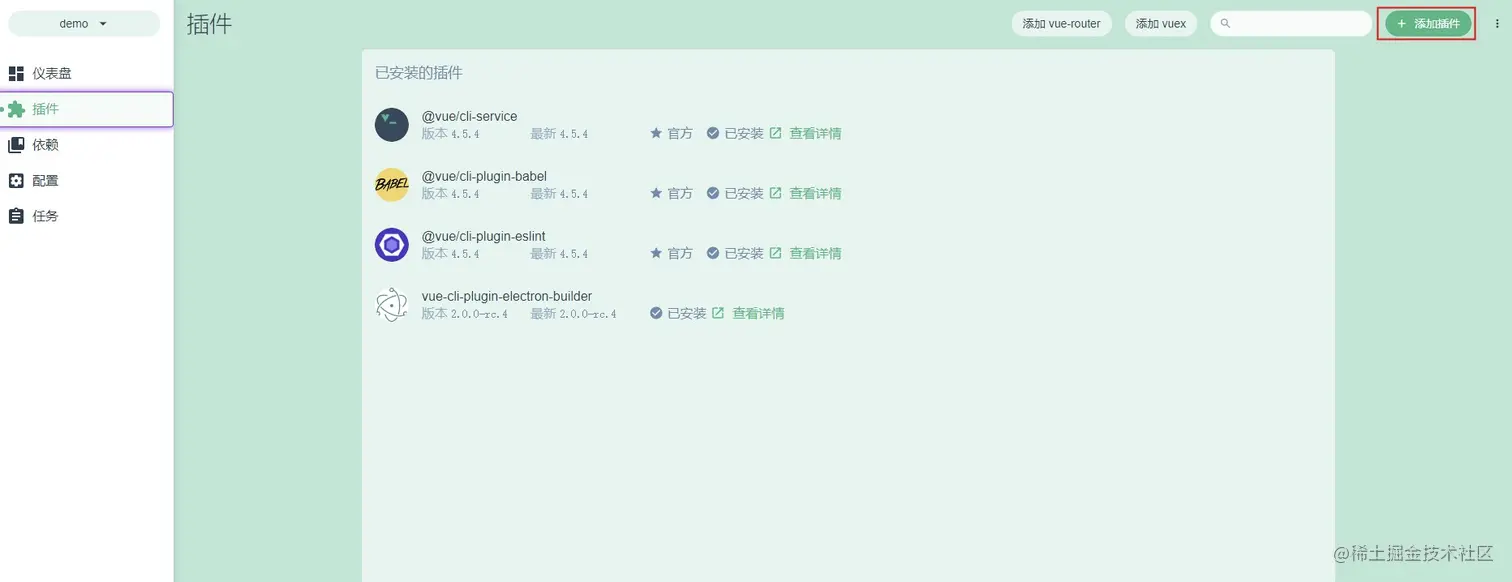The image size is (1512, 582).
Task: Click the official star icon for @vue/cli-service
Action: (x=656, y=133)
